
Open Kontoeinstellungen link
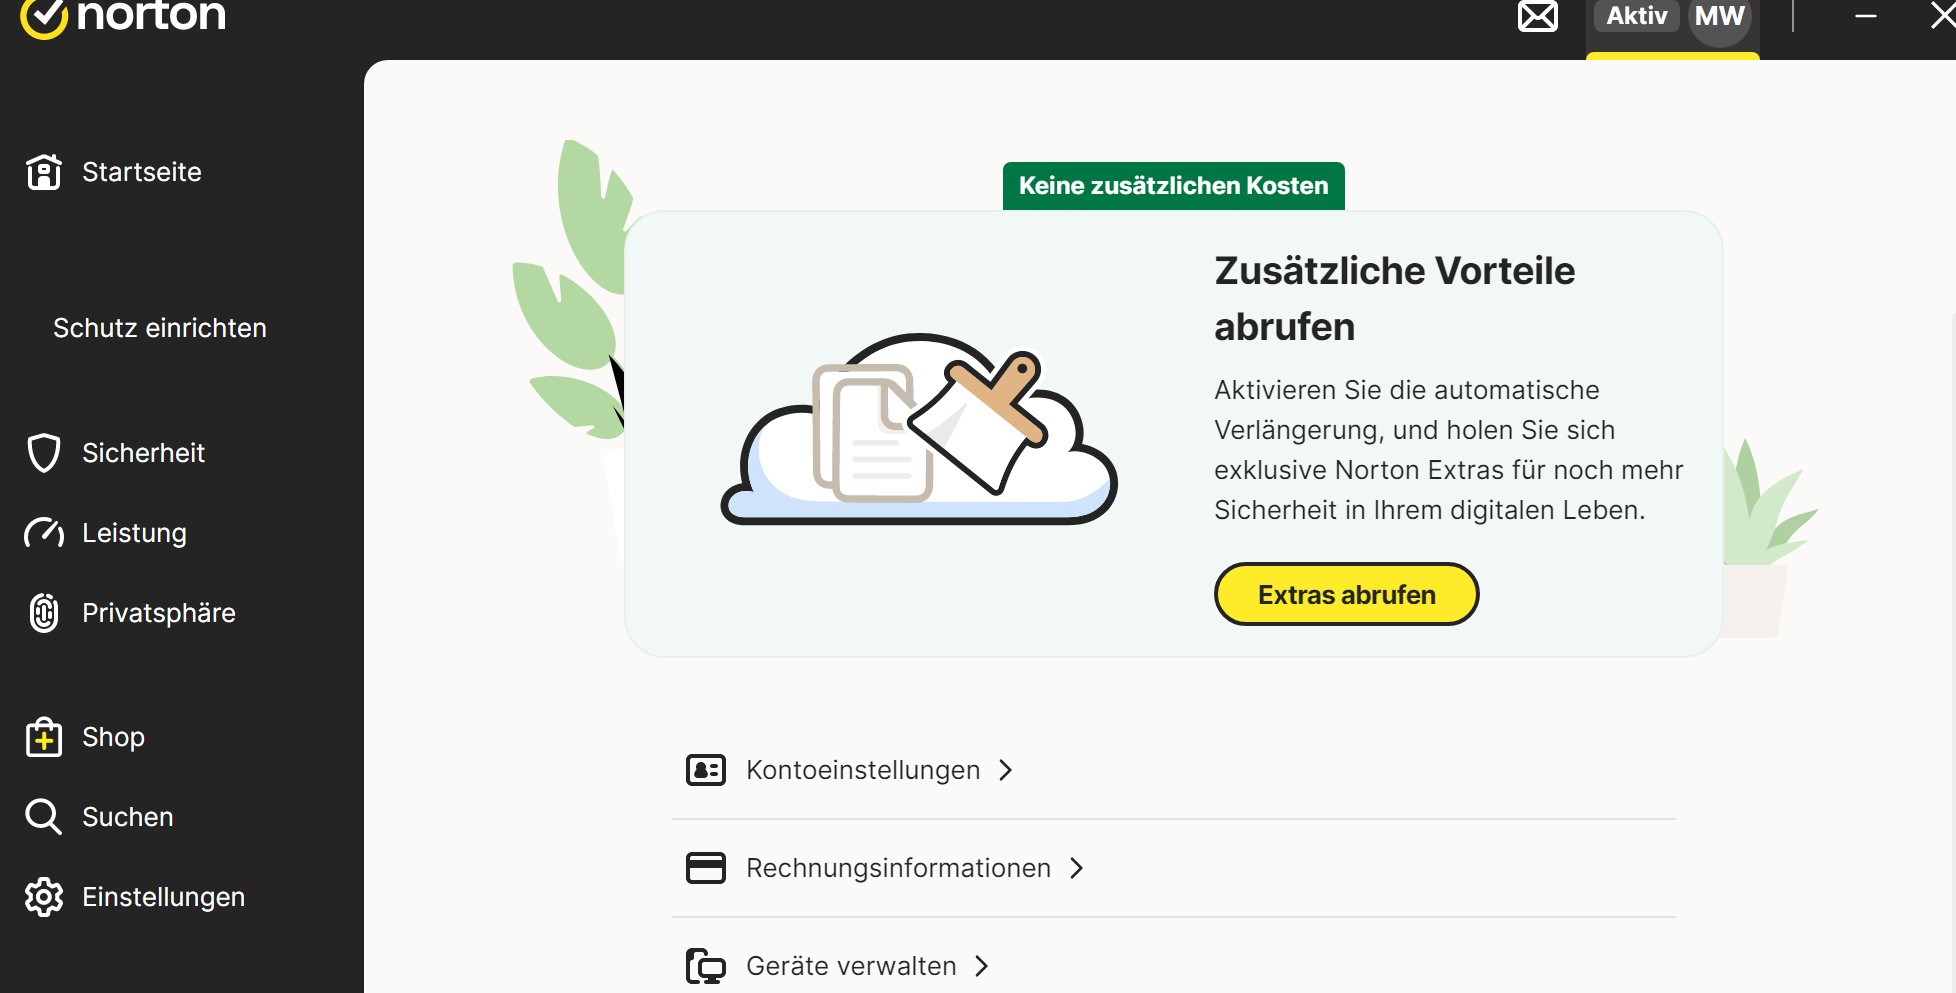863,770
